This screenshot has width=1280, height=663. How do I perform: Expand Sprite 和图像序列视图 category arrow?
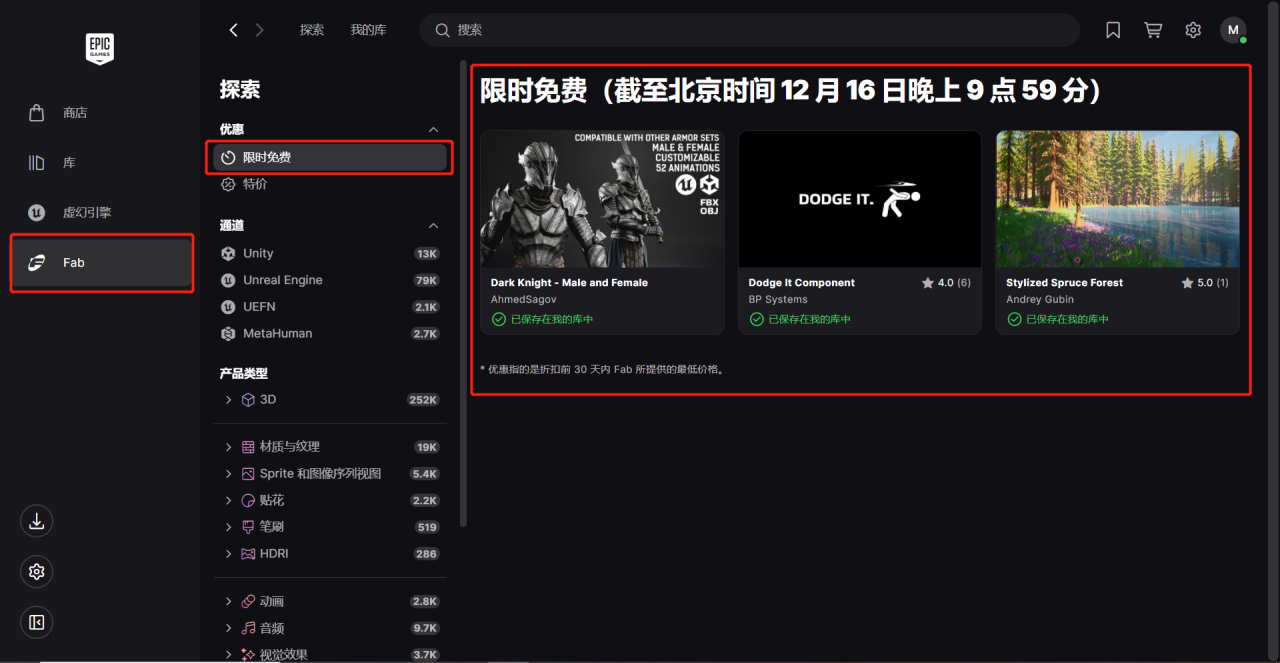pos(228,474)
